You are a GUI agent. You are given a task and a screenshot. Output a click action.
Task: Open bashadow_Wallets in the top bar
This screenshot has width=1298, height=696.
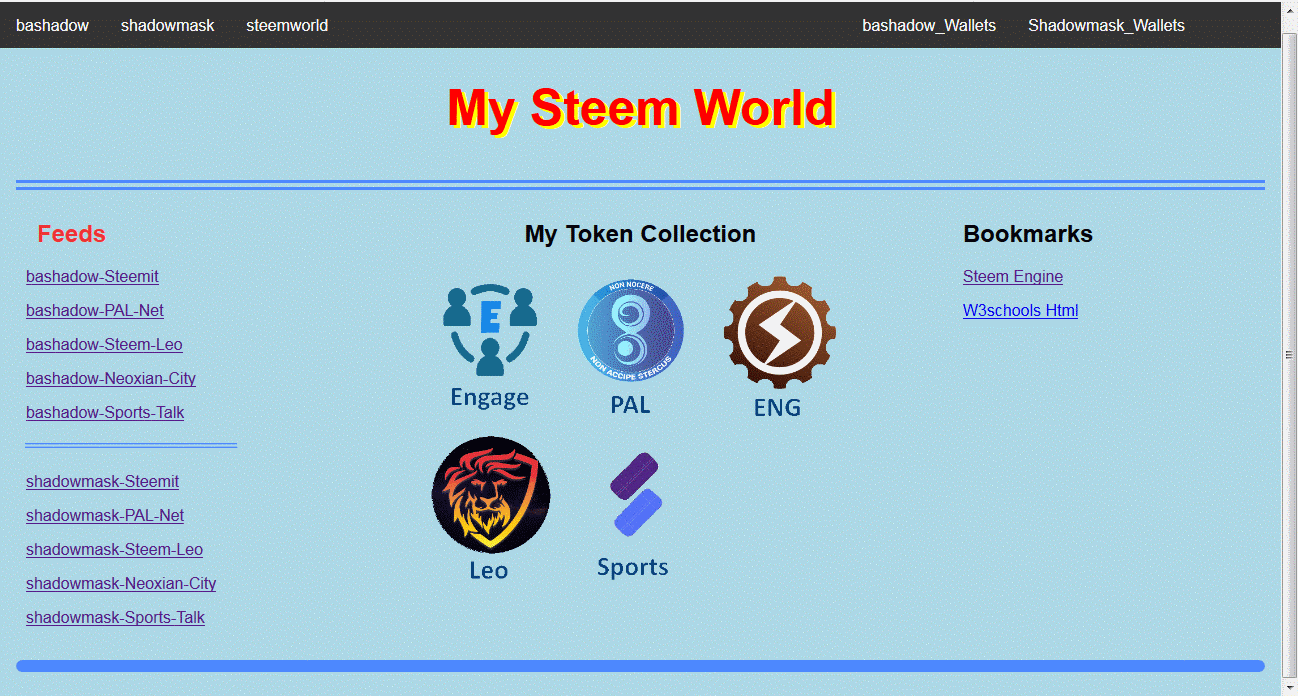click(x=929, y=25)
